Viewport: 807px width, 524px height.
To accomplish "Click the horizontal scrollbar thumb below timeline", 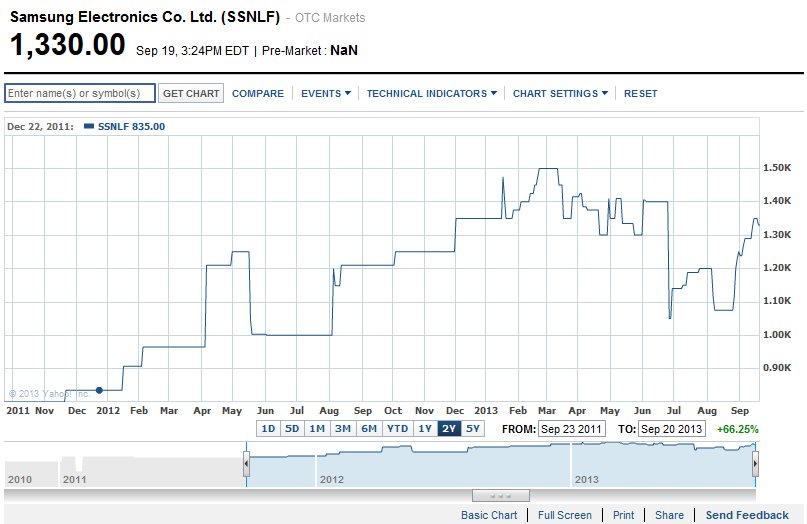I will click(501, 496).
